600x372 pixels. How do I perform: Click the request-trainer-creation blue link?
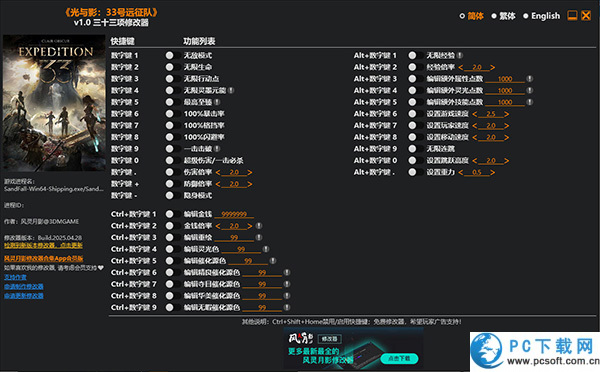24,286
